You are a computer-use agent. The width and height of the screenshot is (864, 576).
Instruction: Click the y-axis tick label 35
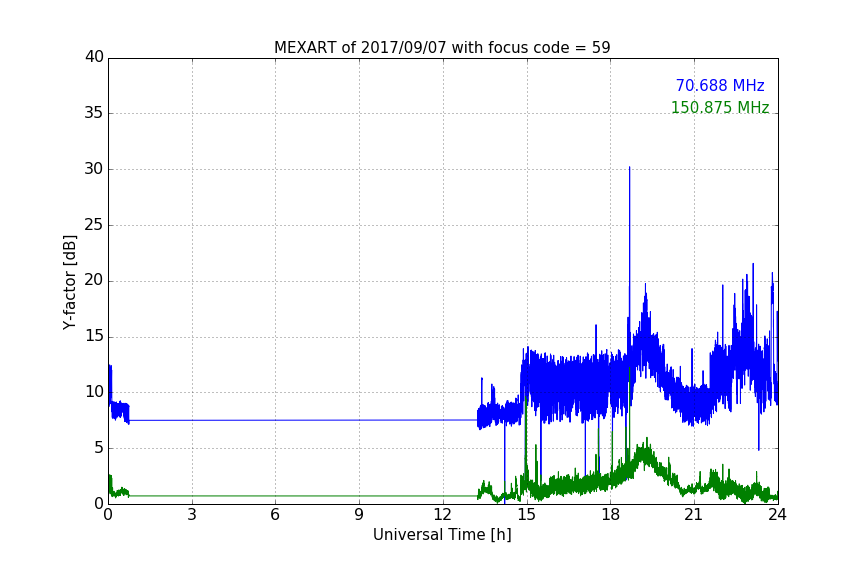coord(94,113)
